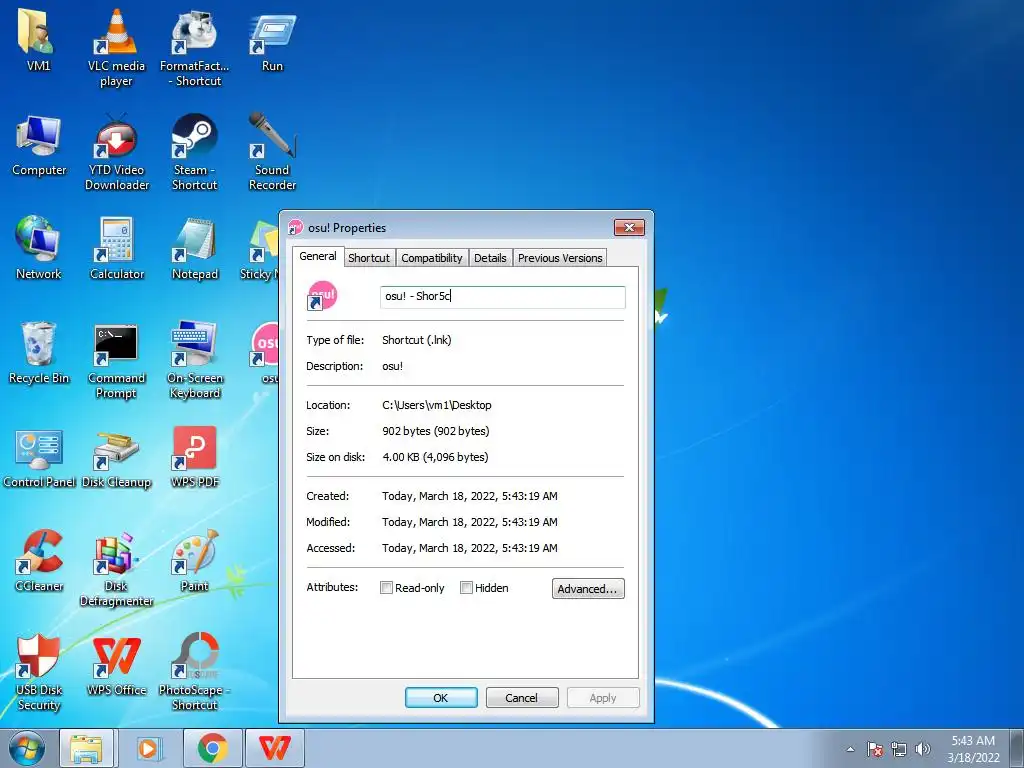Viewport: 1024px width, 768px height.
Task: Click the osu! shortcut icon in the dialog
Action: 321,295
